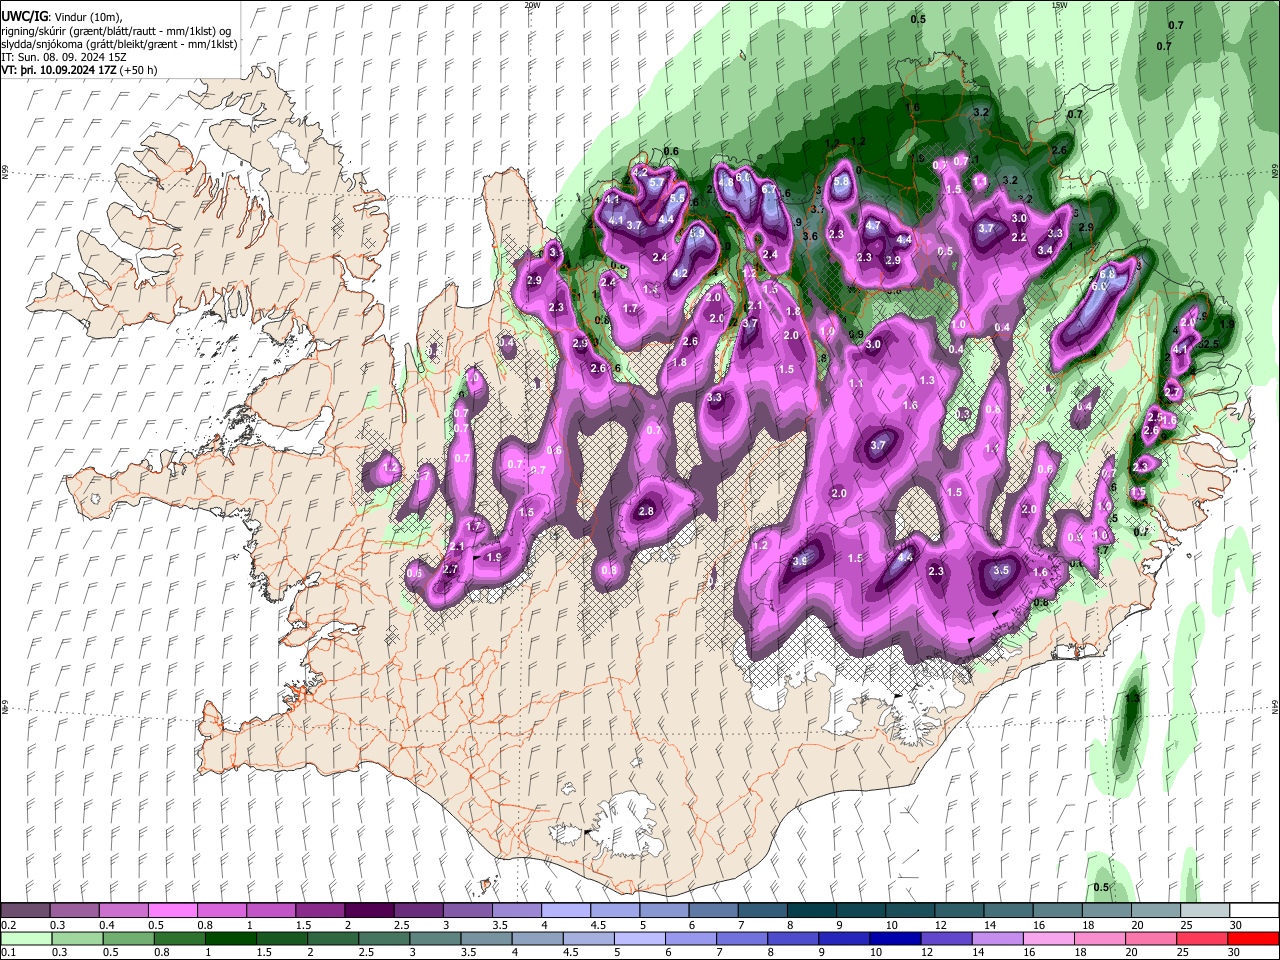Pick the palest green swatch between 0.1 and 0.3
This screenshot has width=1280, height=960.
point(25,938)
